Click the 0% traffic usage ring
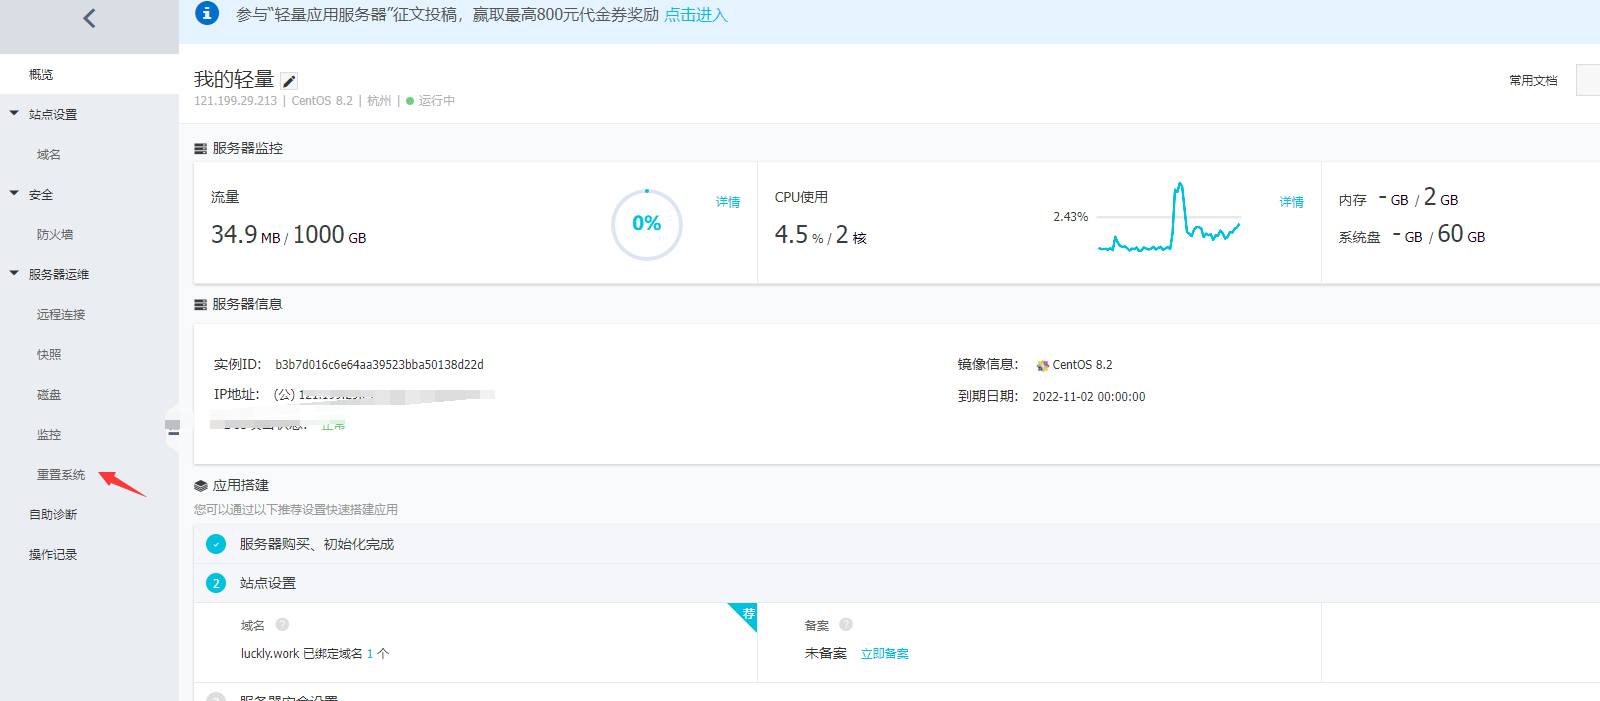The image size is (1600, 701). pyautogui.click(x=647, y=224)
